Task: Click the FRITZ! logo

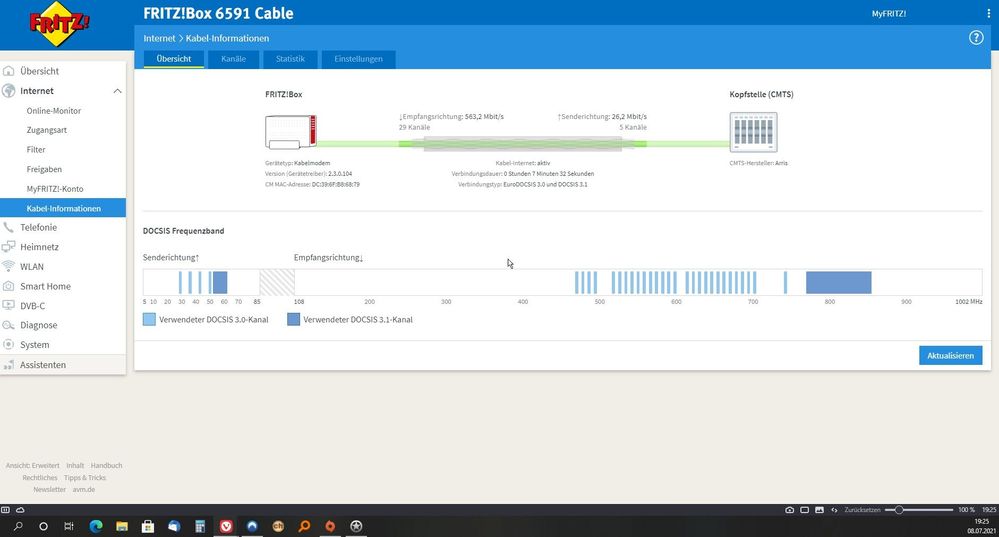Action: click(x=59, y=24)
